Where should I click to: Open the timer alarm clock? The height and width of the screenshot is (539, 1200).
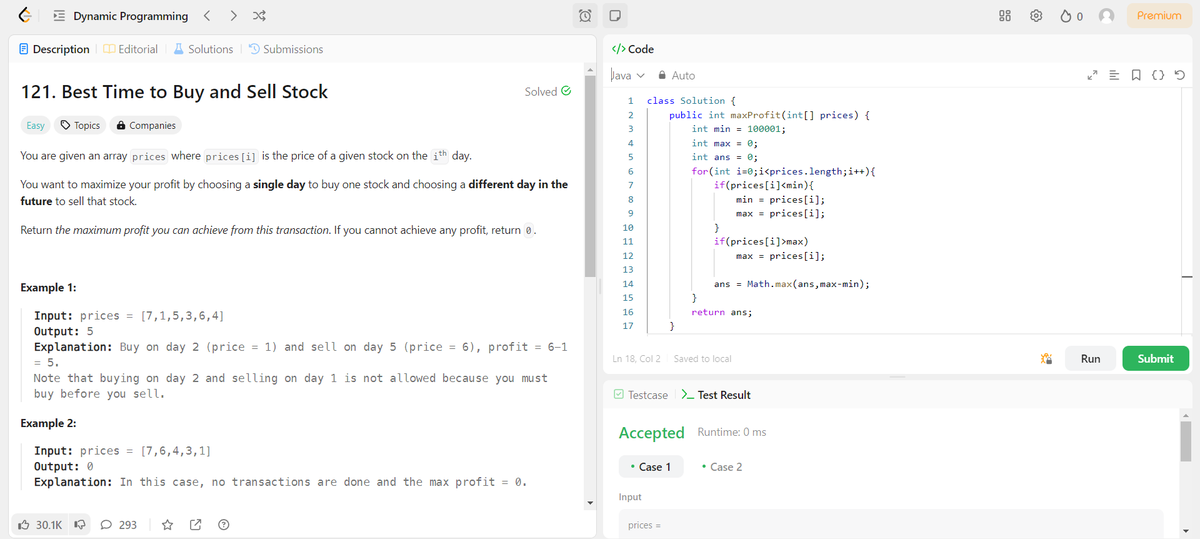(x=587, y=16)
